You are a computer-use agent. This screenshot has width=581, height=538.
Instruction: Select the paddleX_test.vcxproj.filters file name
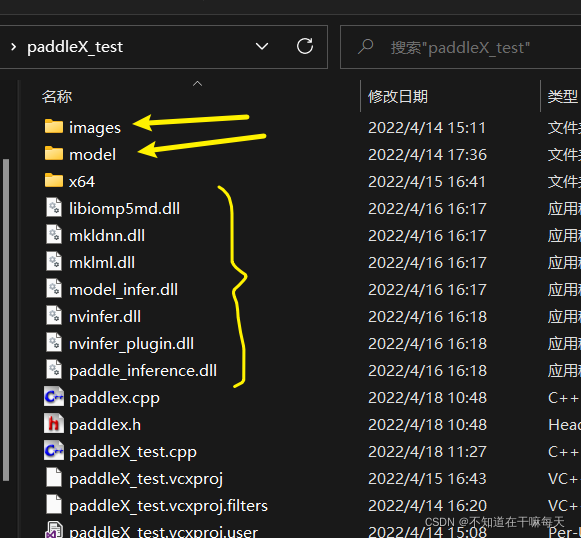[169, 507]
